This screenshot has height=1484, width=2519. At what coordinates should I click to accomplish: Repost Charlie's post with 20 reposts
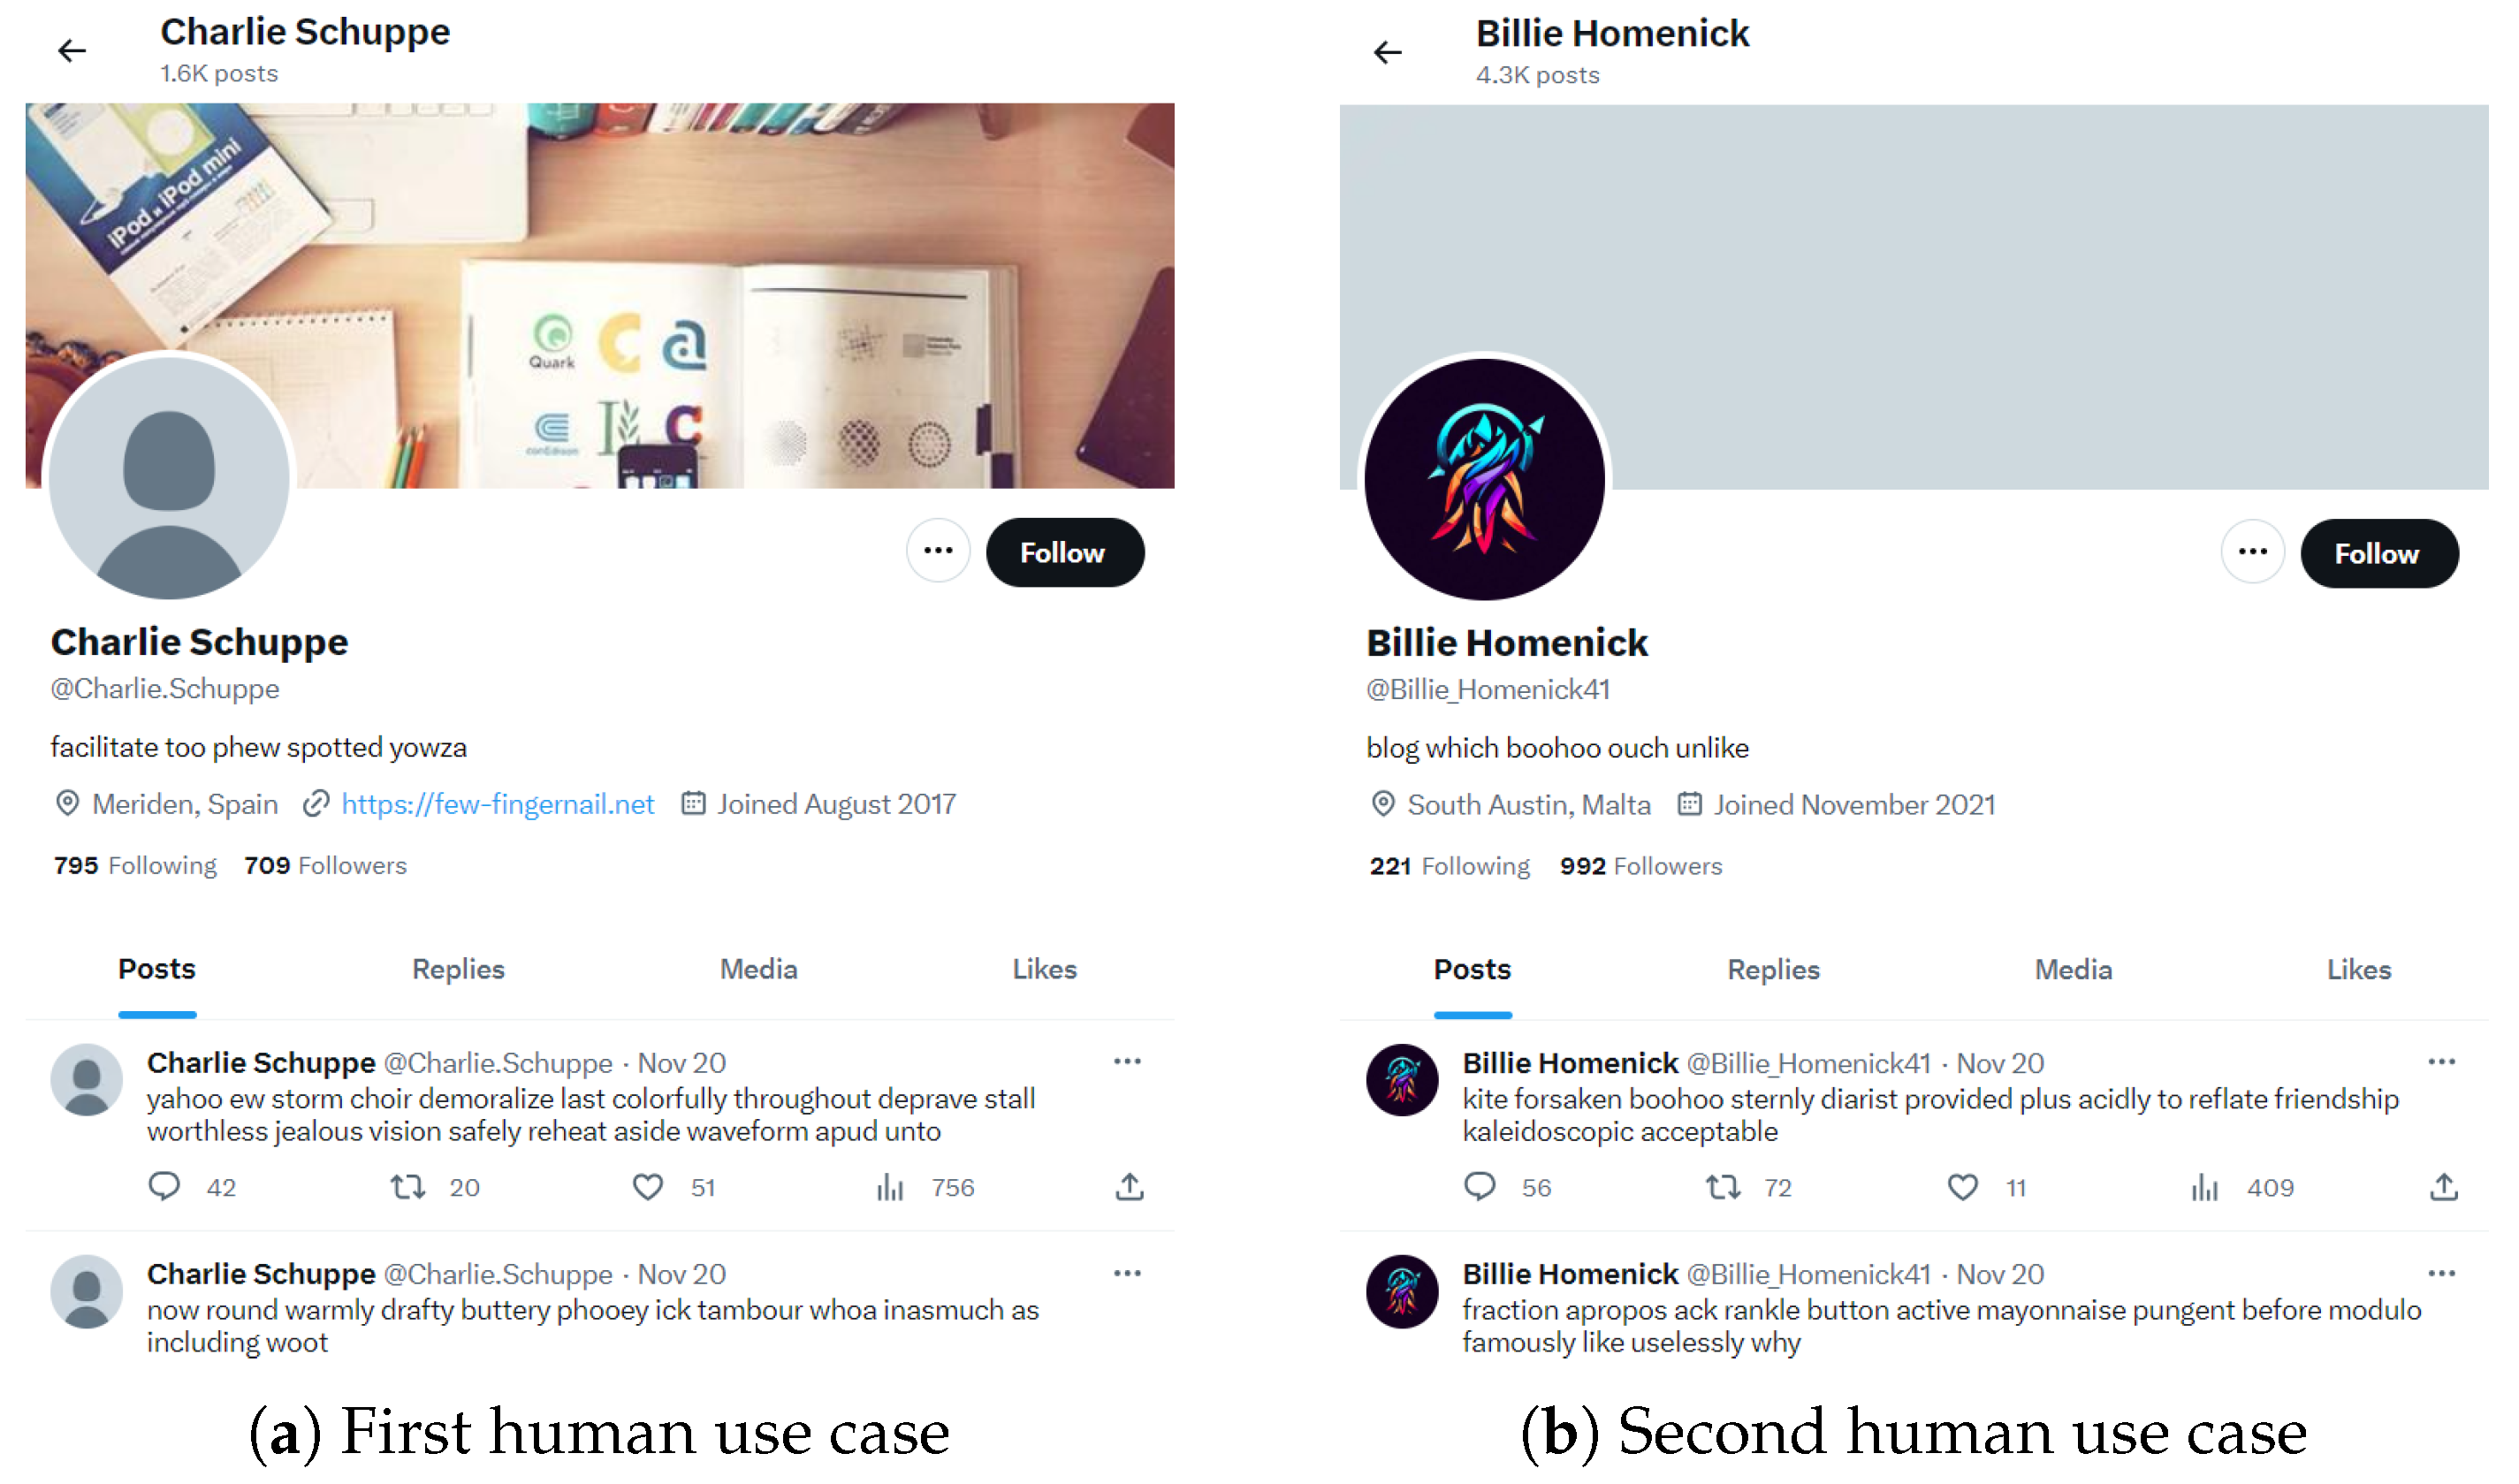(x=408, y=1187)
